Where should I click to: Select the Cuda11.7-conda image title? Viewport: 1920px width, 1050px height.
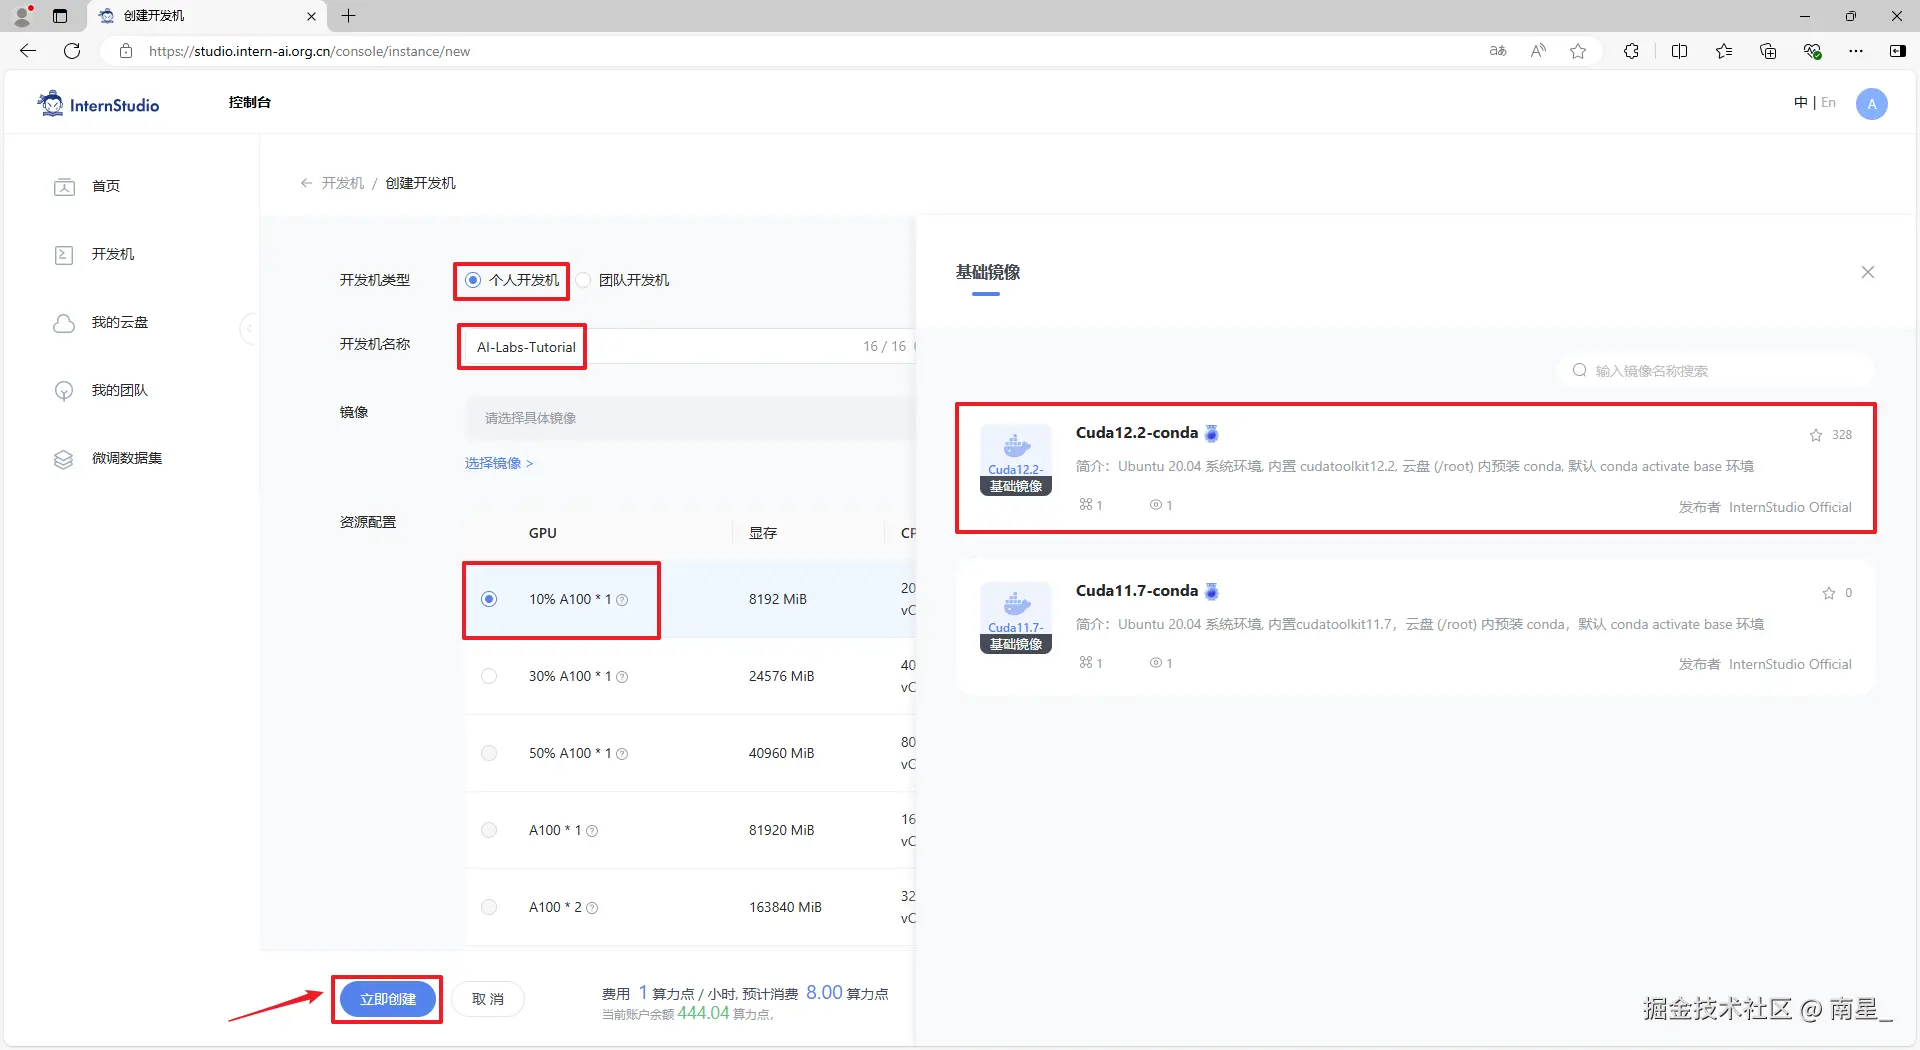1137,591
